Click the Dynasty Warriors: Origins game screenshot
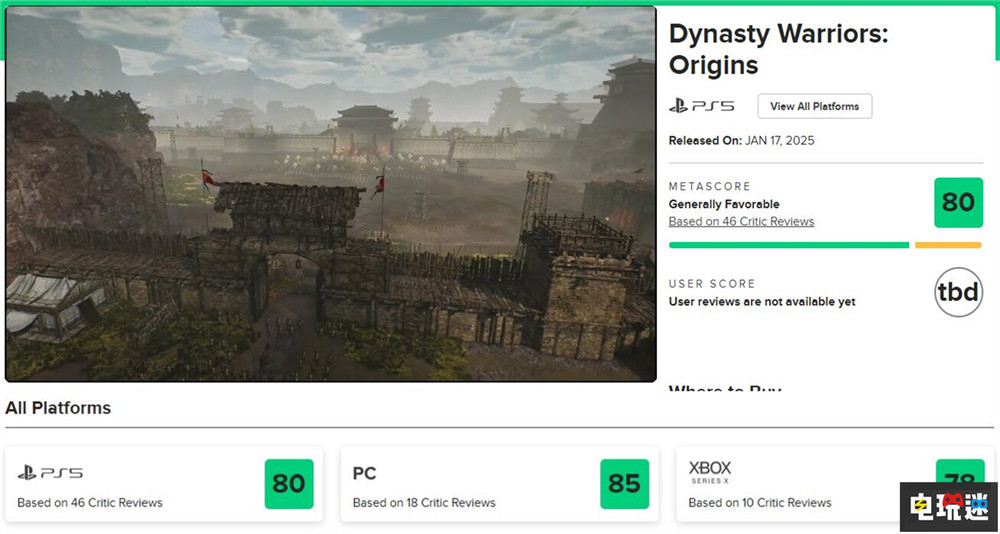The width and height of the screenshot is (1000, 534). point(330,194)
